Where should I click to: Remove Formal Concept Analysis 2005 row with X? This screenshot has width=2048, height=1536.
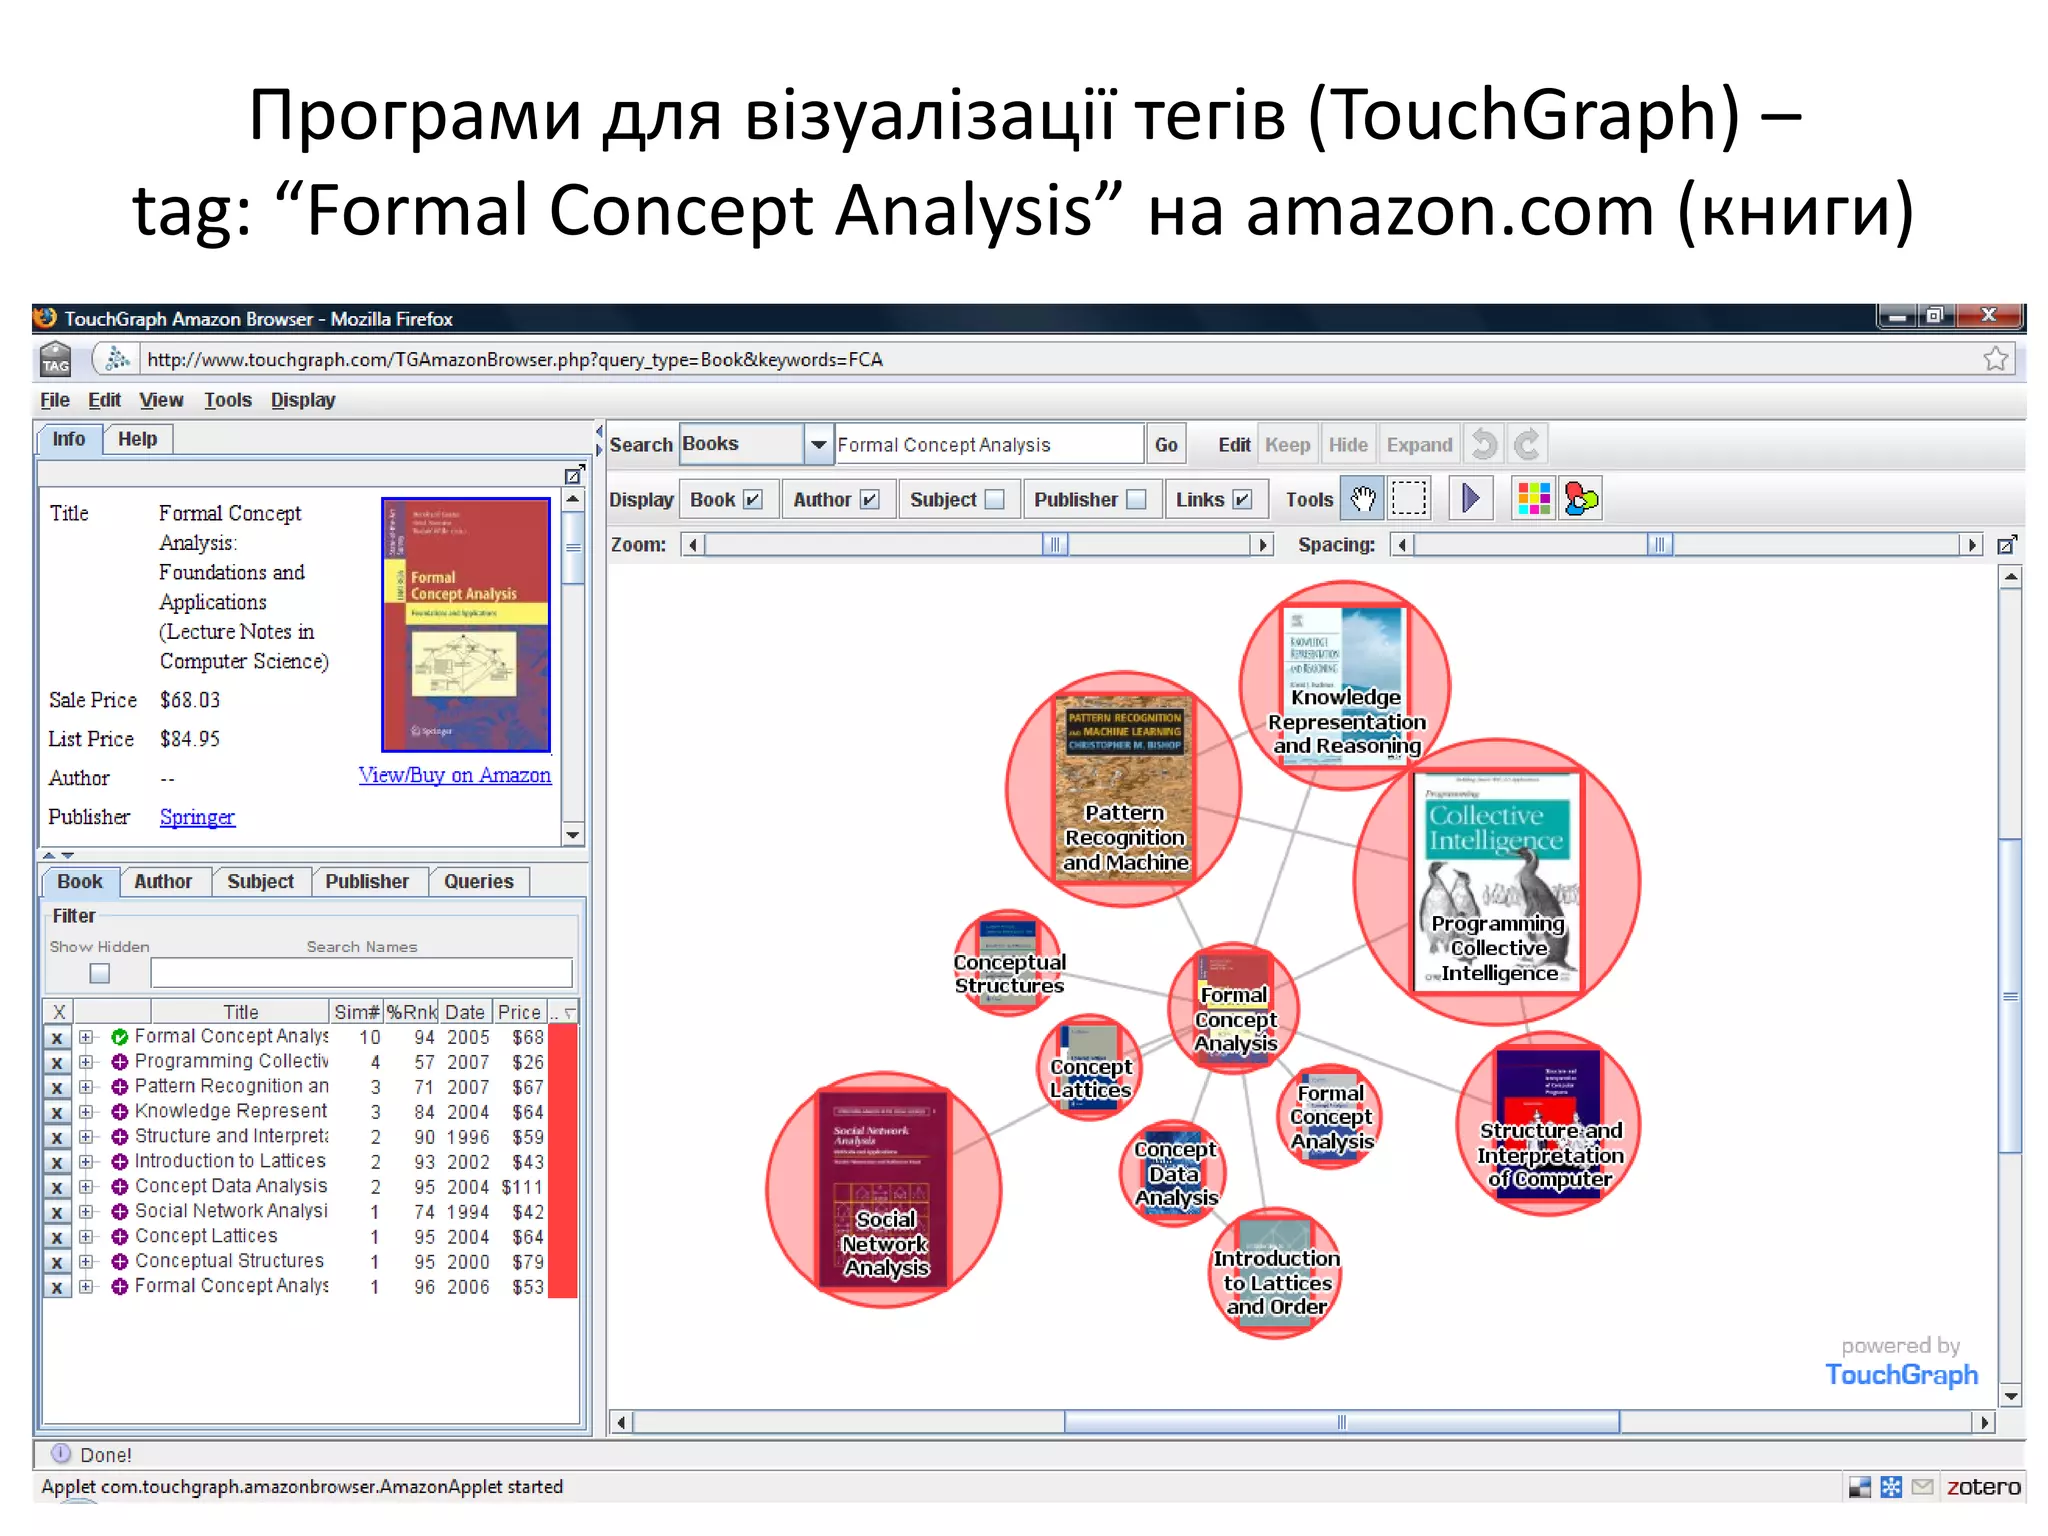(x=57, y=1038)
